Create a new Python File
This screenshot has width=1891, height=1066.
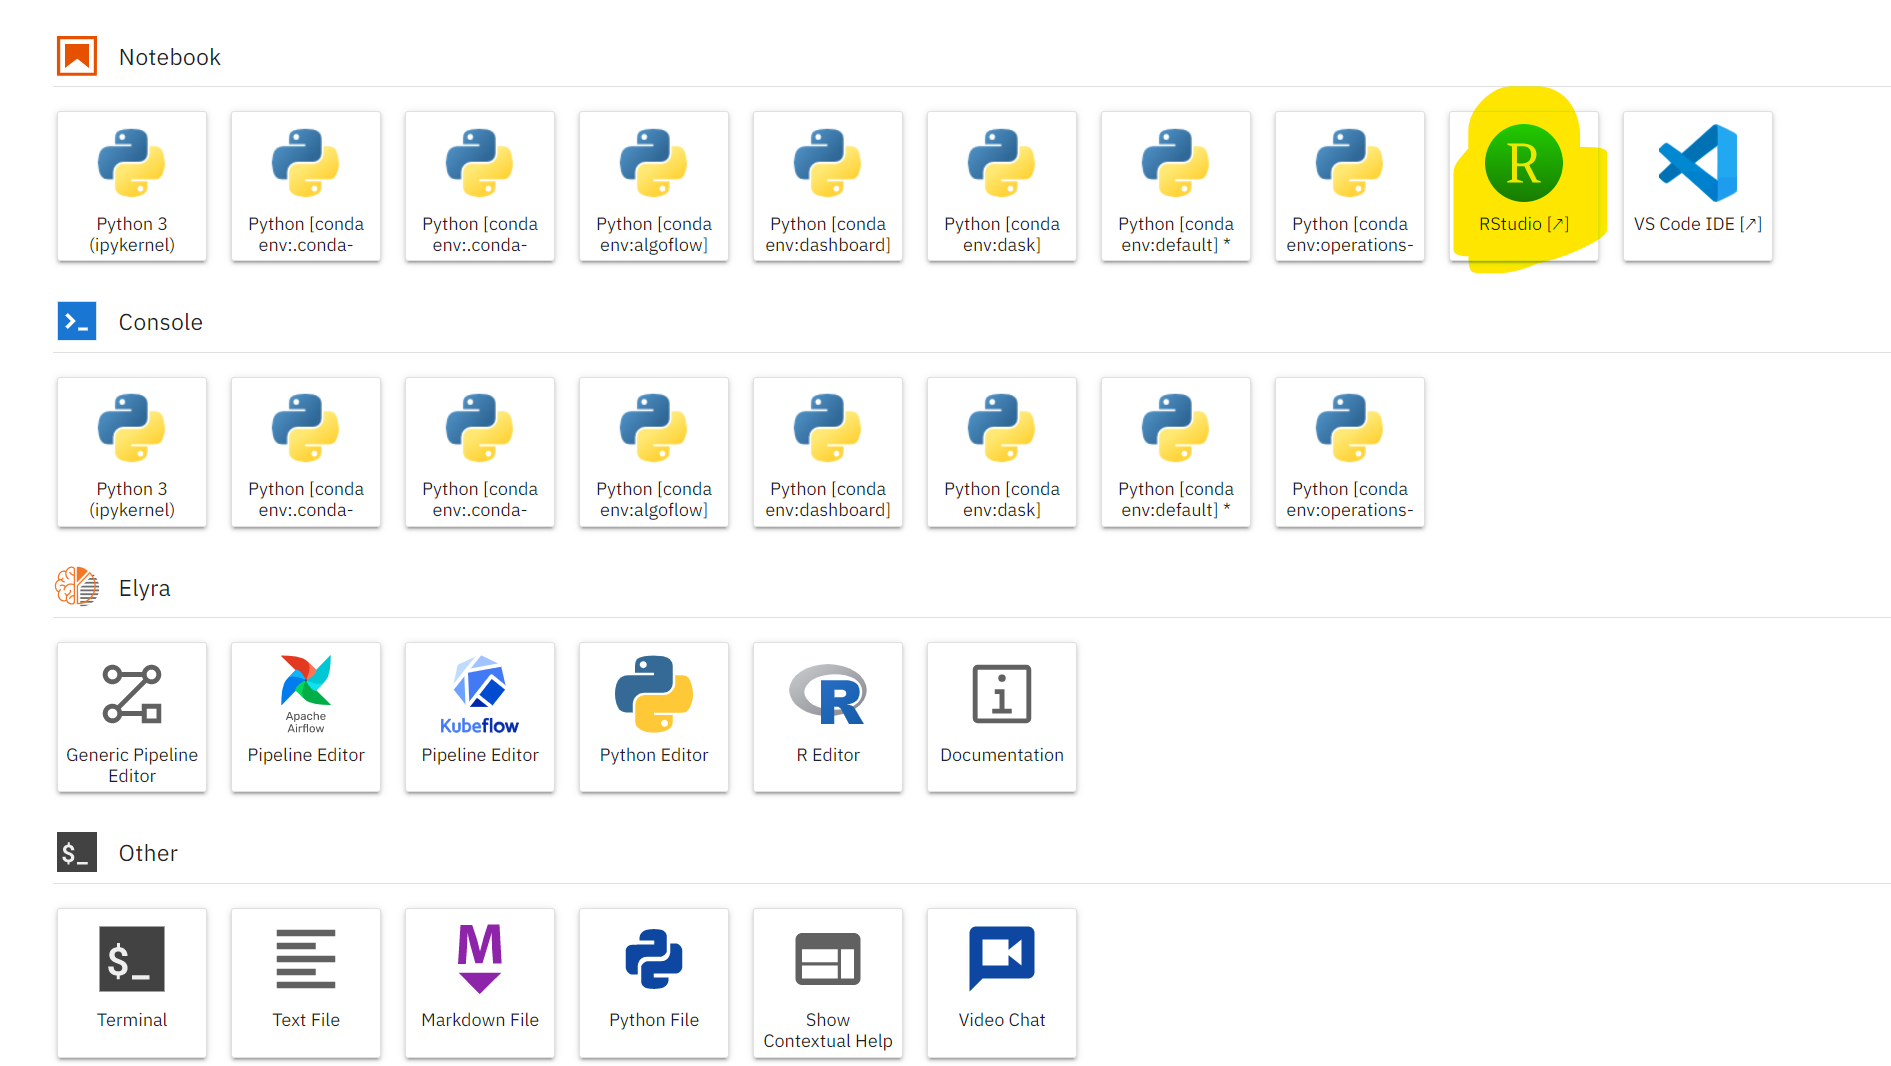(x=654, y=983)
